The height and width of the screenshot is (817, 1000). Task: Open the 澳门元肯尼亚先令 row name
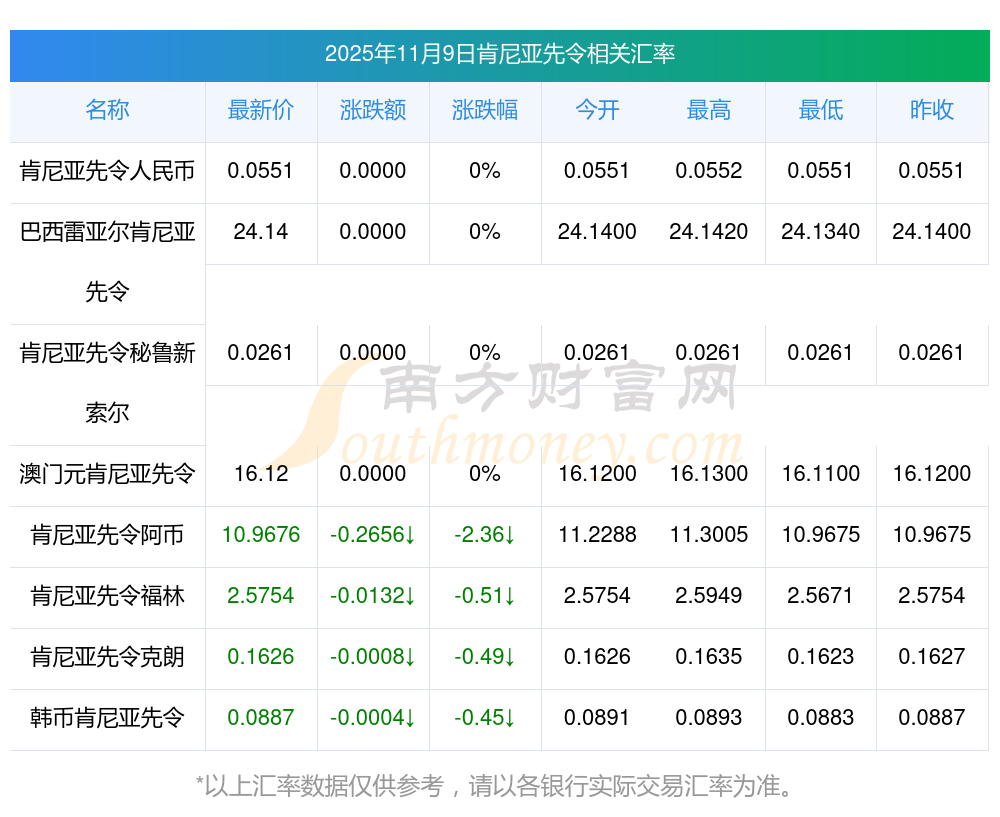tap(107, 474)
